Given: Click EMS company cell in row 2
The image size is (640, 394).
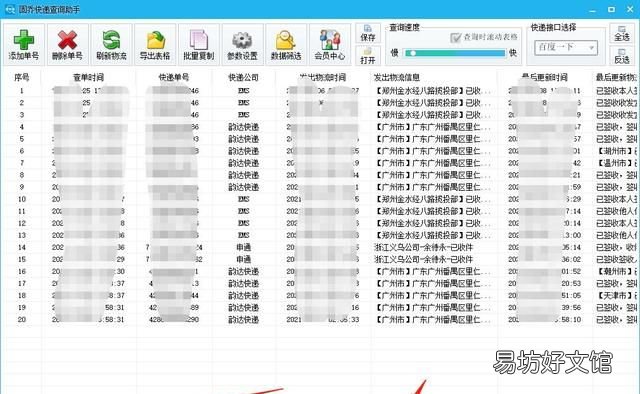Looking at the screenshot, I should (x=244, y=103).
